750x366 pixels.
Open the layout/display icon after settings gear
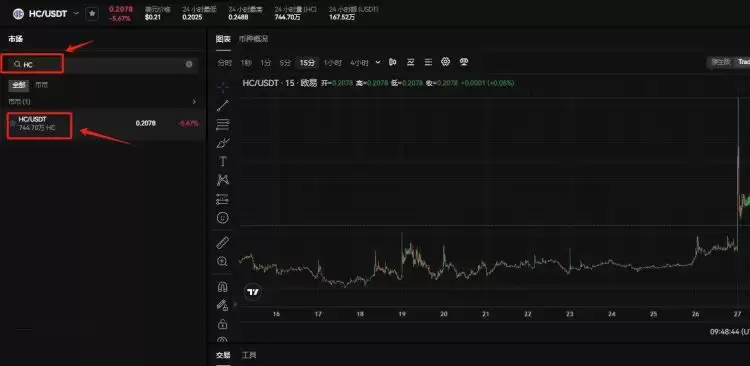tap(463, 62)
